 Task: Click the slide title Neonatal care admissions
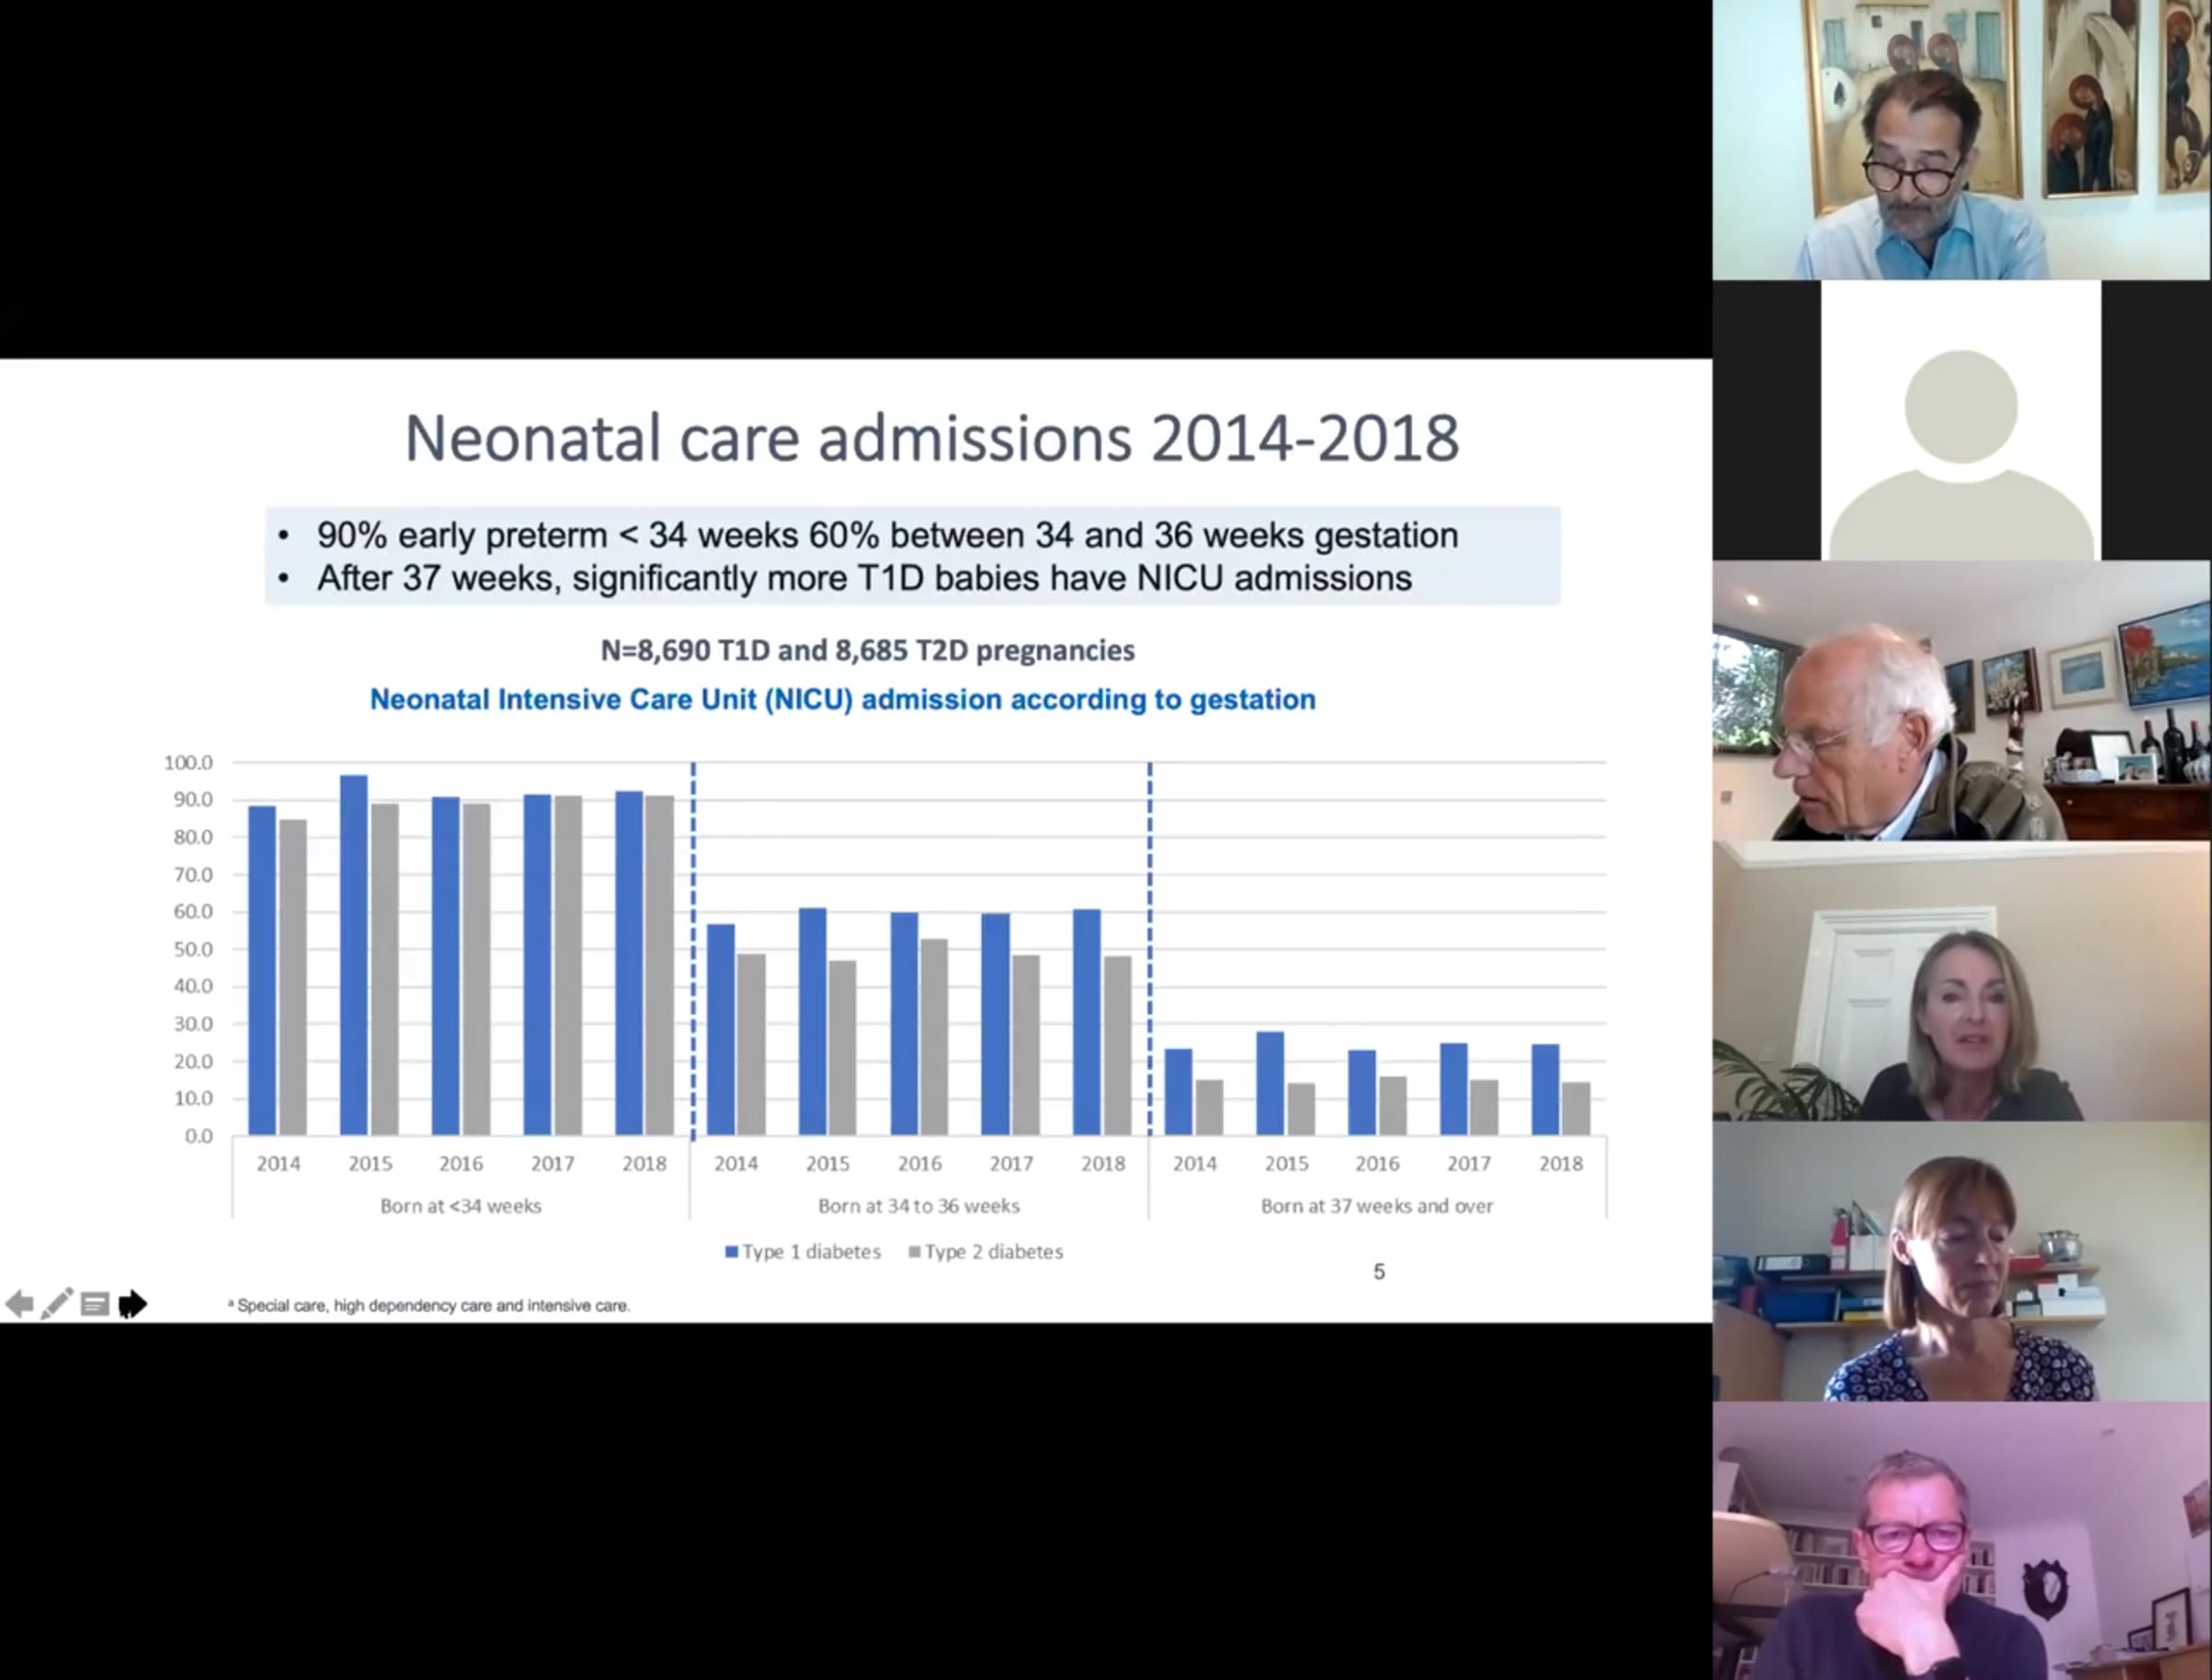point(931,438)
